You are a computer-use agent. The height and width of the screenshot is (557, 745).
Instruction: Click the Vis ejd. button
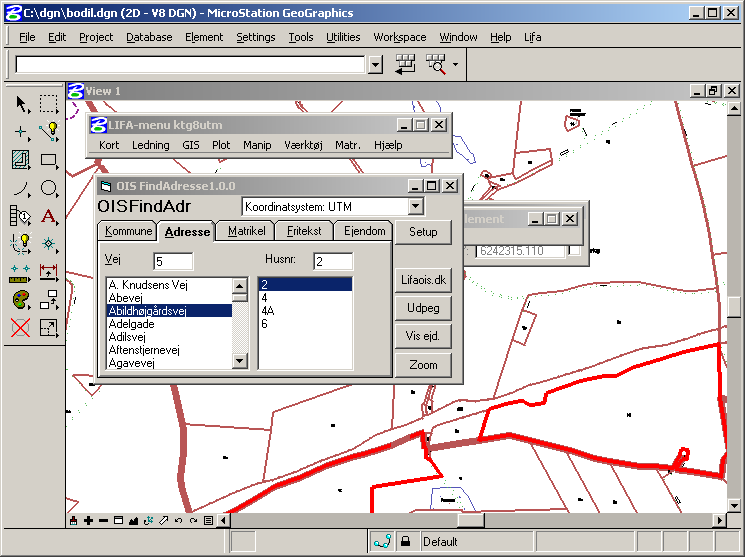pyautogui.click(x=423, y=336)
